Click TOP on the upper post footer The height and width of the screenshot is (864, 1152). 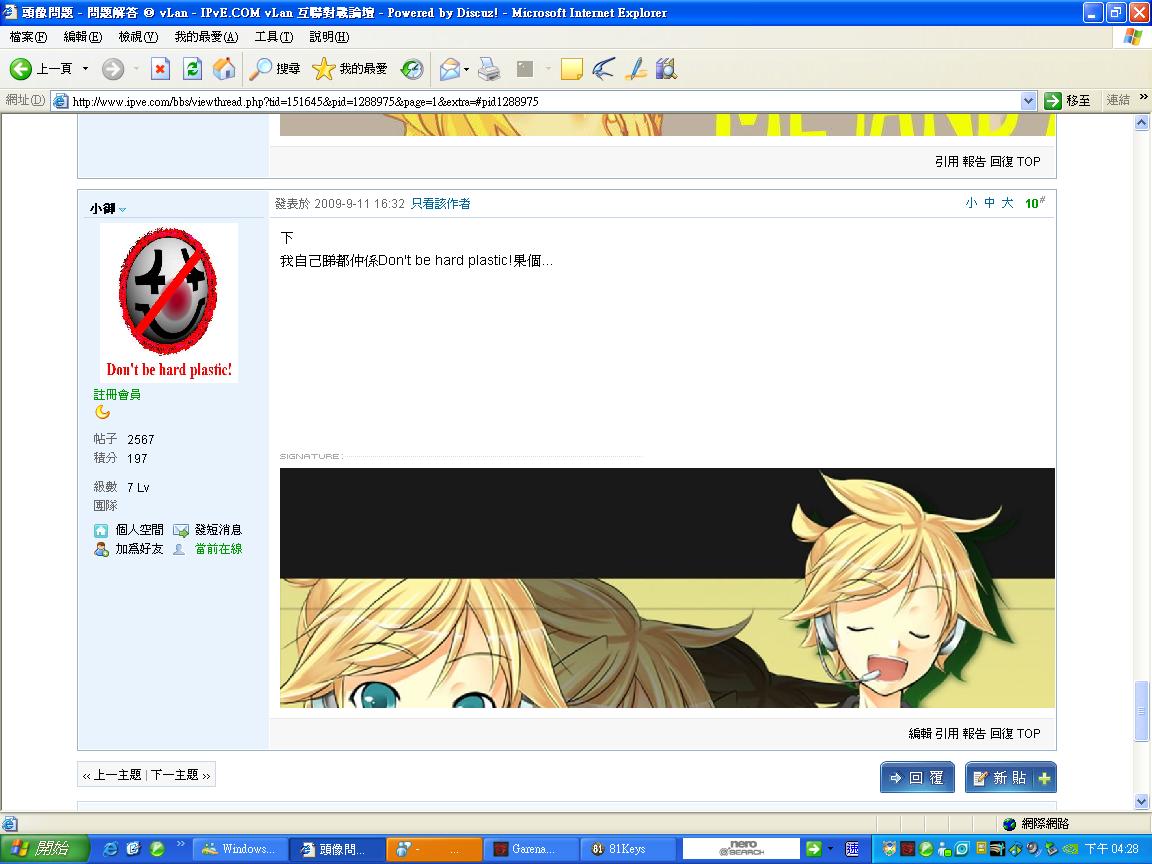tap(1029, 162)
